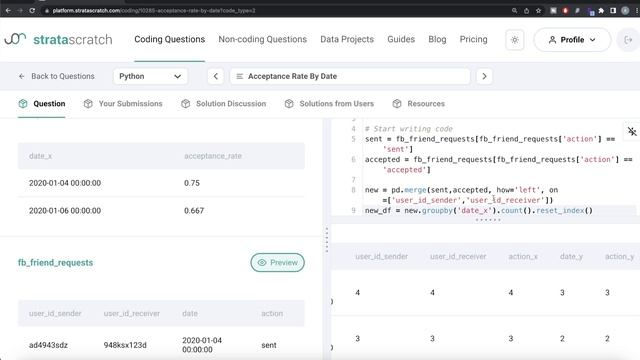The image size is (640, 360).
Task: Select the 0.75 acceptance rate cell
Action: coord(192,183)
